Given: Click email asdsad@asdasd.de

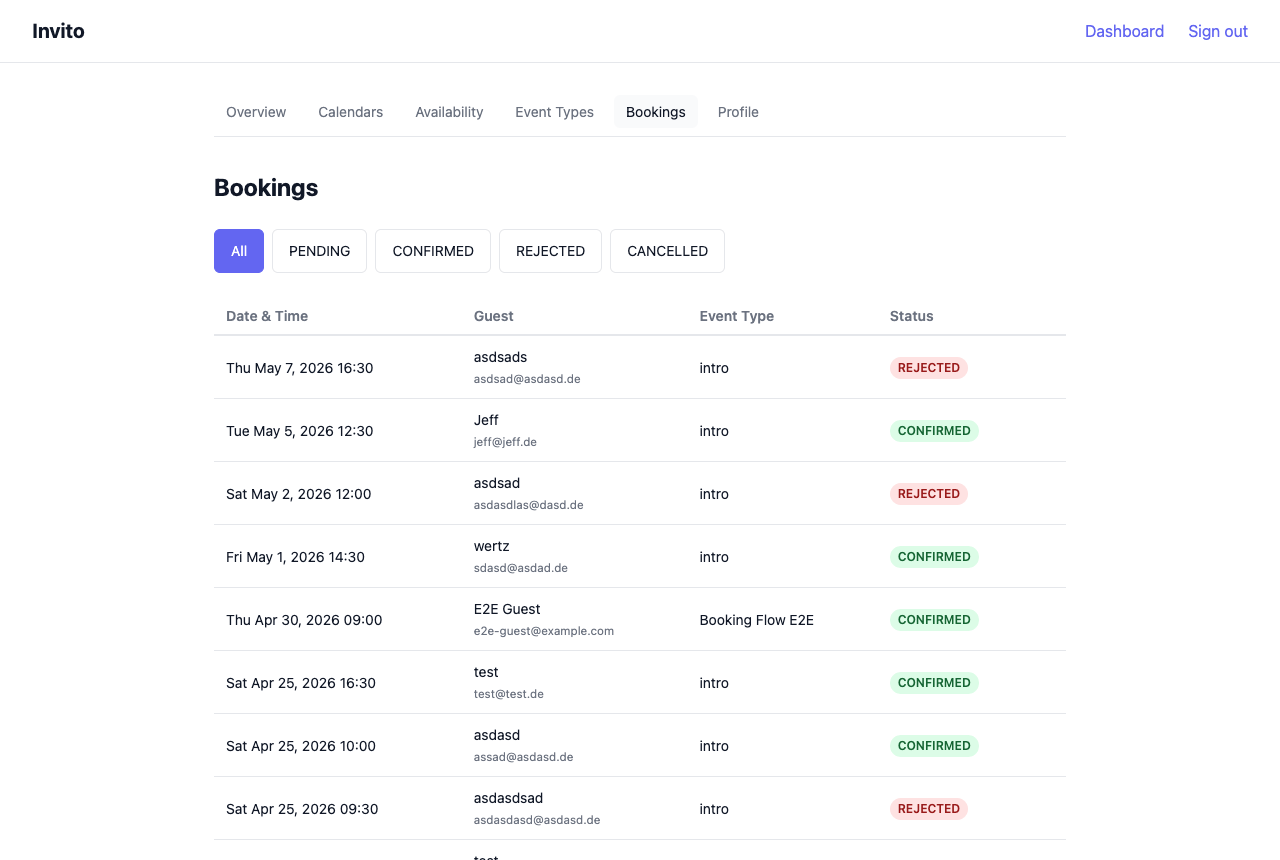Looking at the screenshot, I should coord(527,379).
